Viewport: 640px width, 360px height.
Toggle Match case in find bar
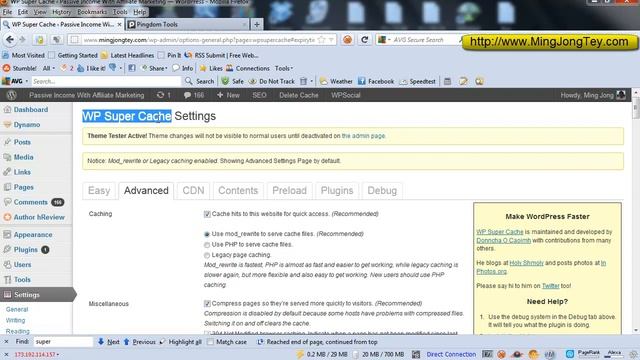[x=210, y=342]
